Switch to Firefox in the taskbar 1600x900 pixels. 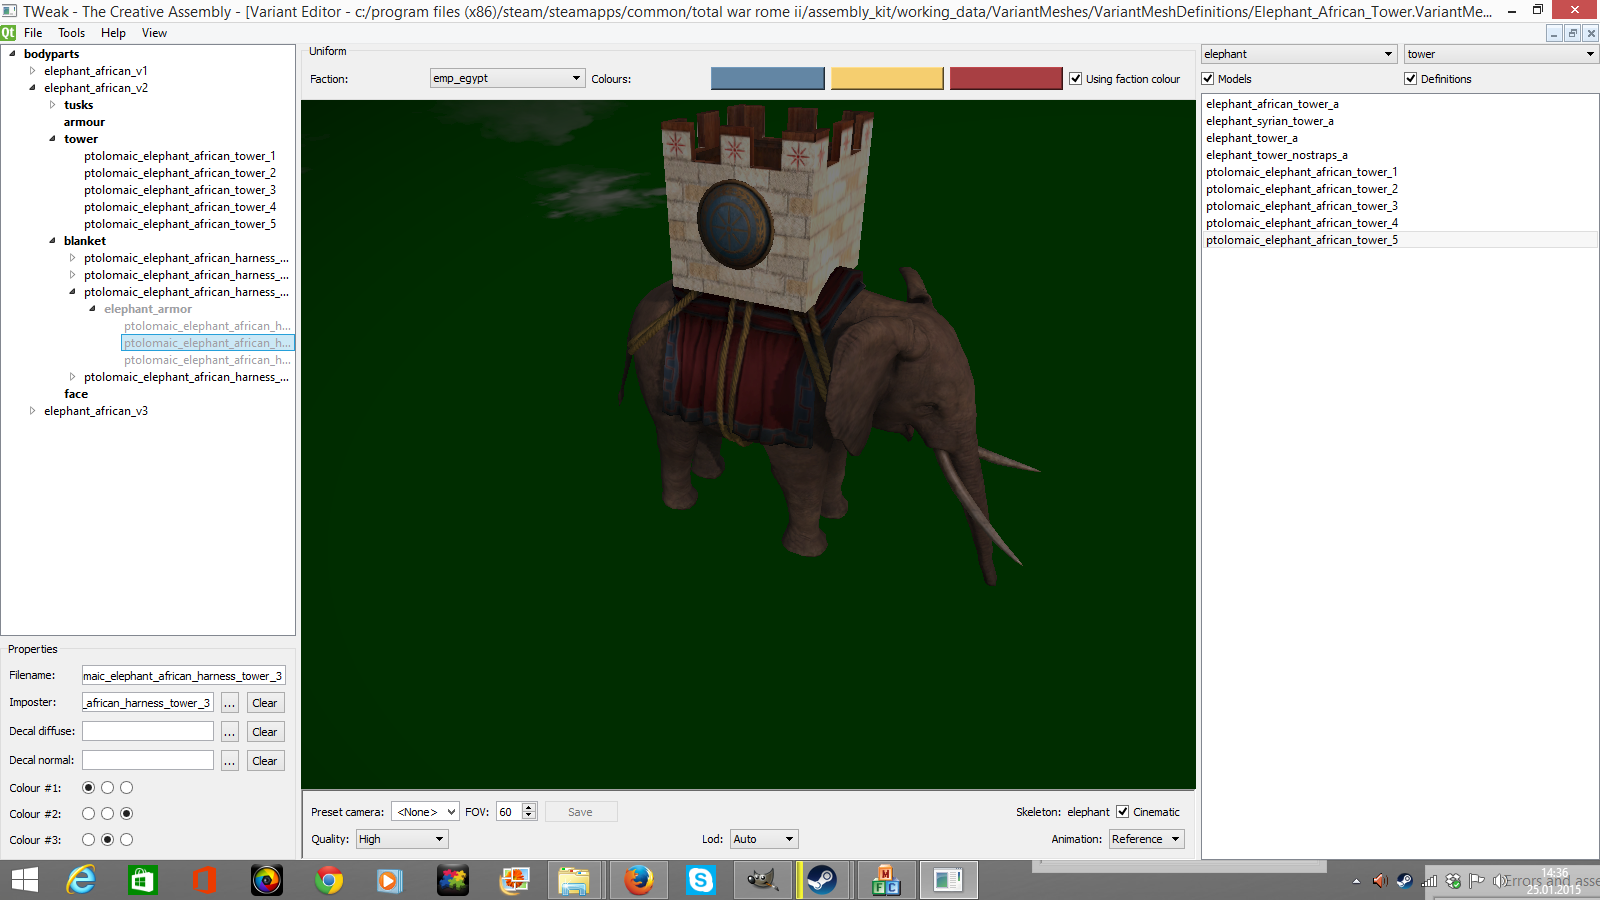pyautogui.click(x=638, y=880)
